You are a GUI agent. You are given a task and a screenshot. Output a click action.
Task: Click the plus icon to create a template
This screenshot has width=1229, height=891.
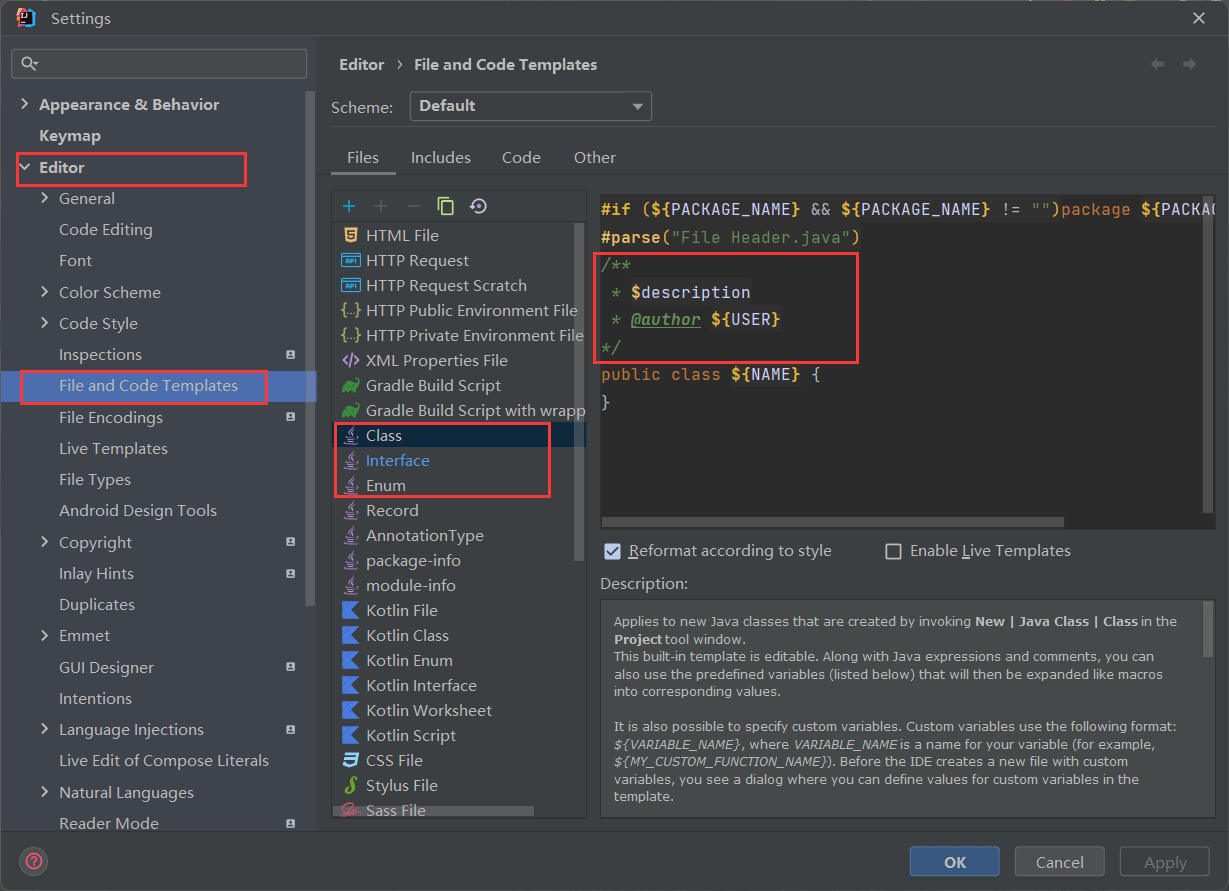tap(349, 206)
